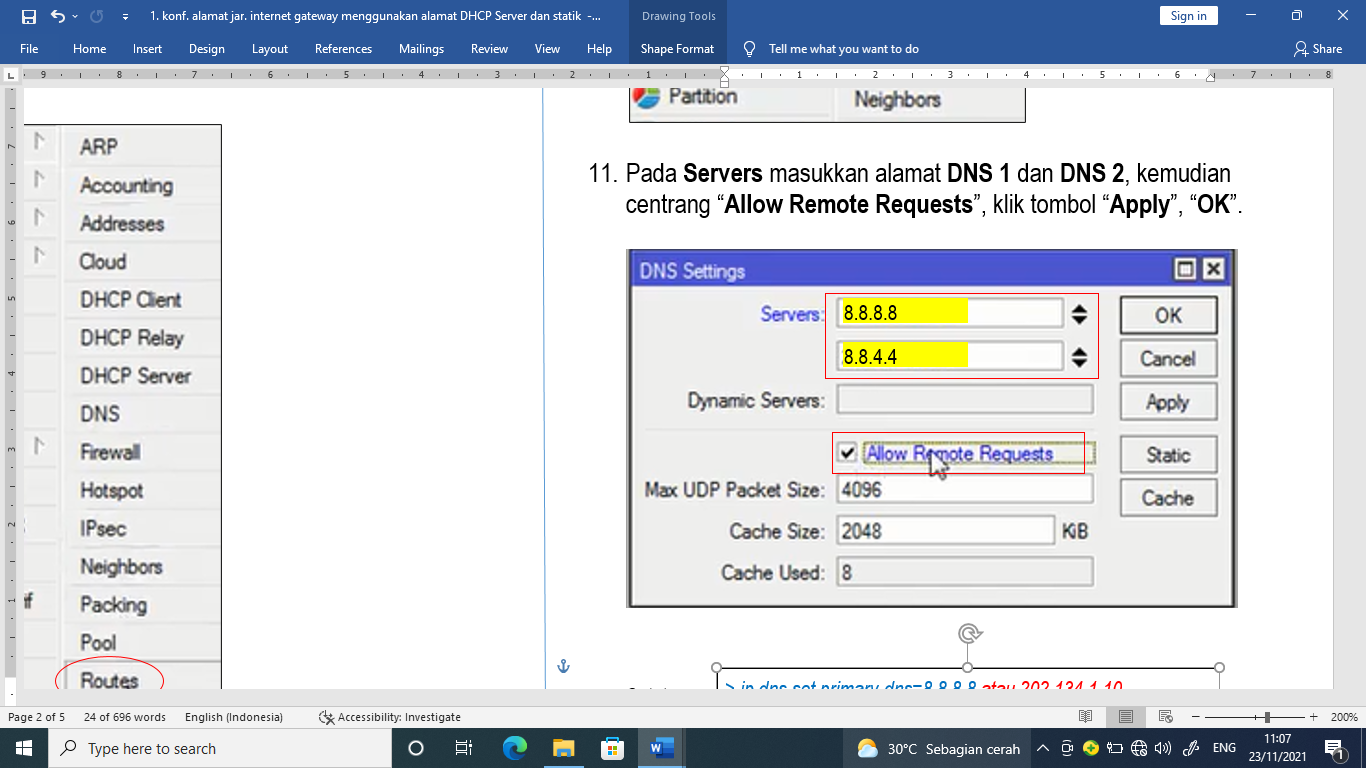The width and height of the screenshot is (1366, 768).
Task: Toggle the Allow Remote Requests checkbox
Action: 848,453
